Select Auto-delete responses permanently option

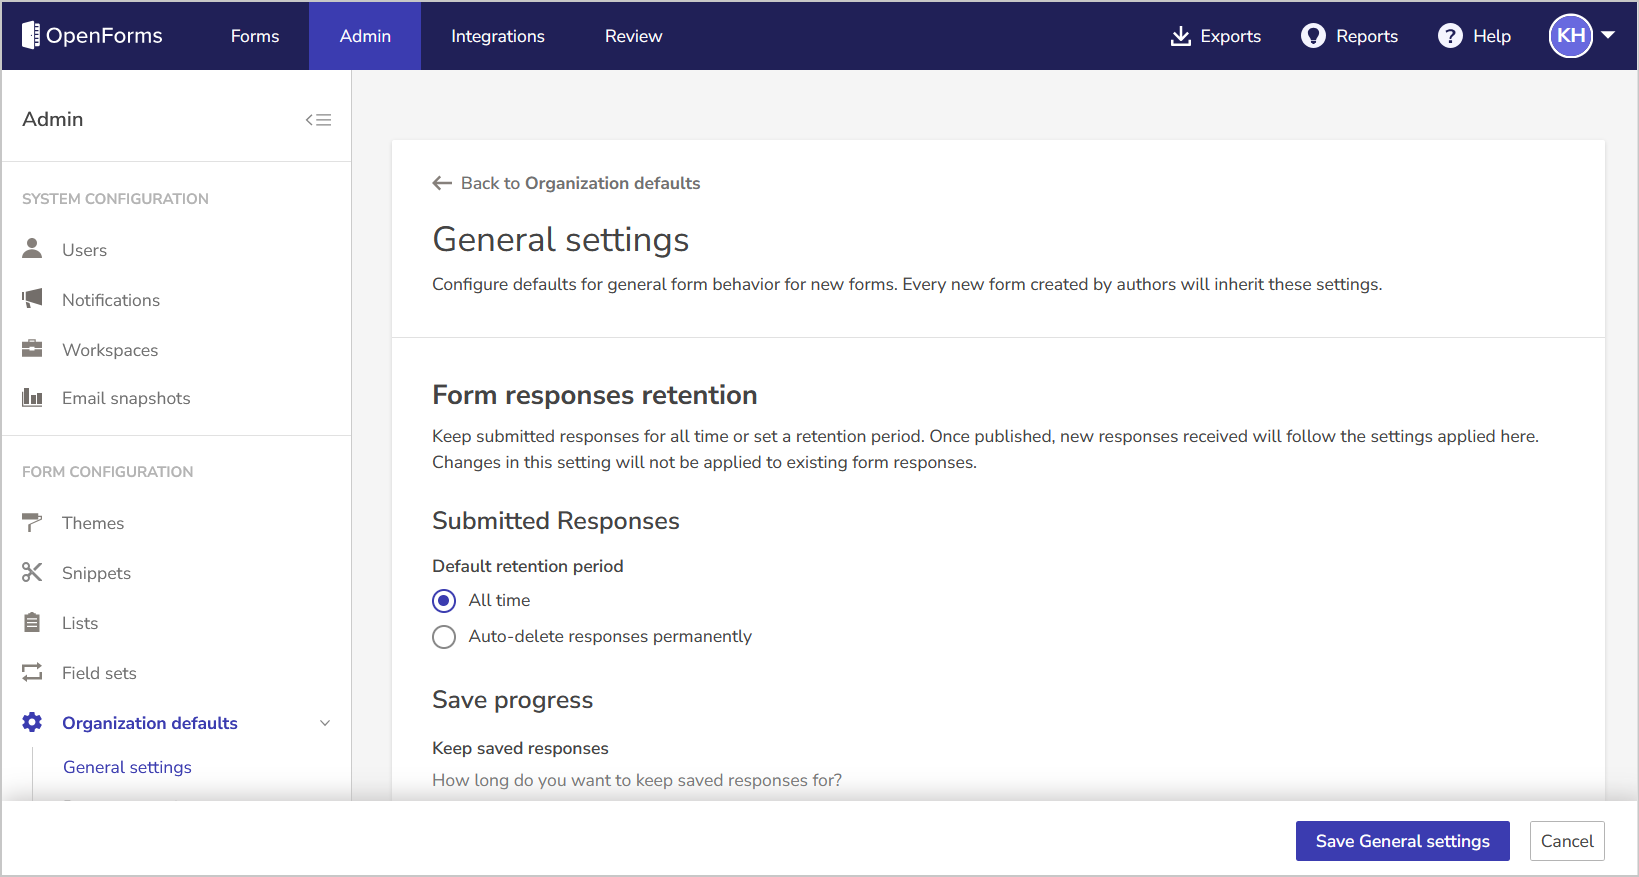coord(444,637)
